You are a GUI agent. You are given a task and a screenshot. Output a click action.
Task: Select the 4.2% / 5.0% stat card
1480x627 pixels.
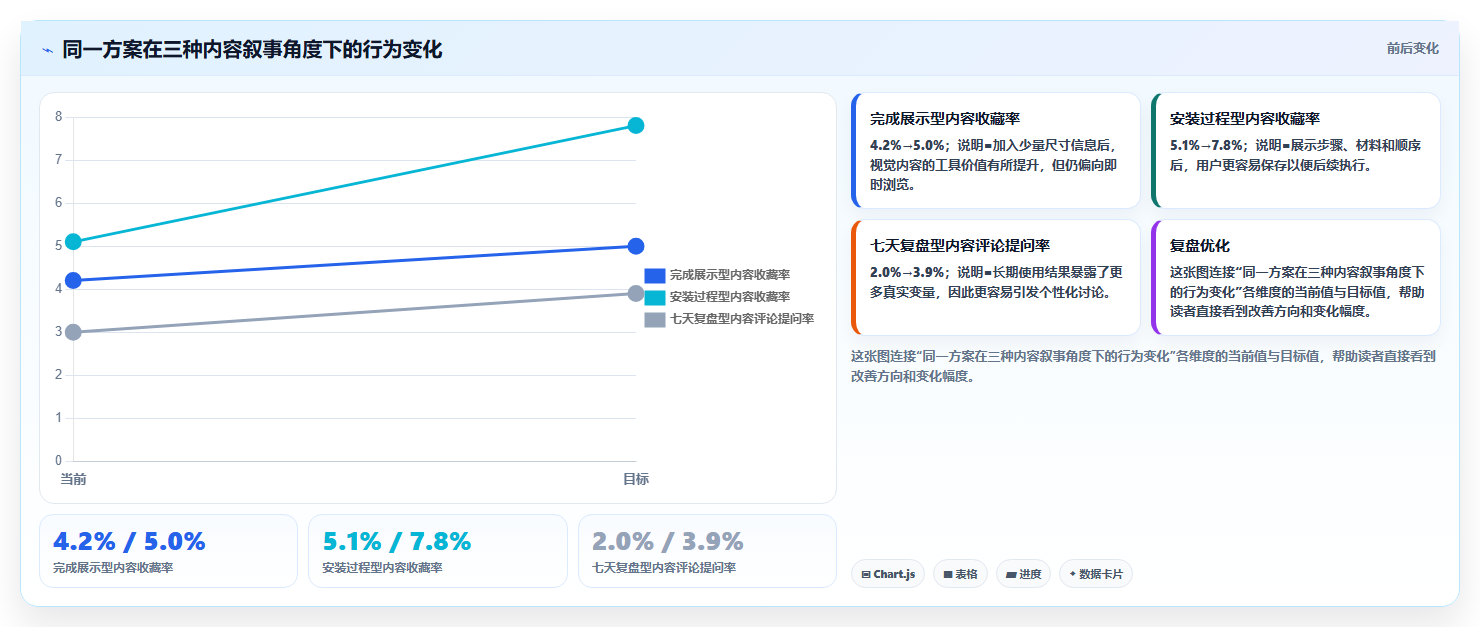click(x=168, y=551)
